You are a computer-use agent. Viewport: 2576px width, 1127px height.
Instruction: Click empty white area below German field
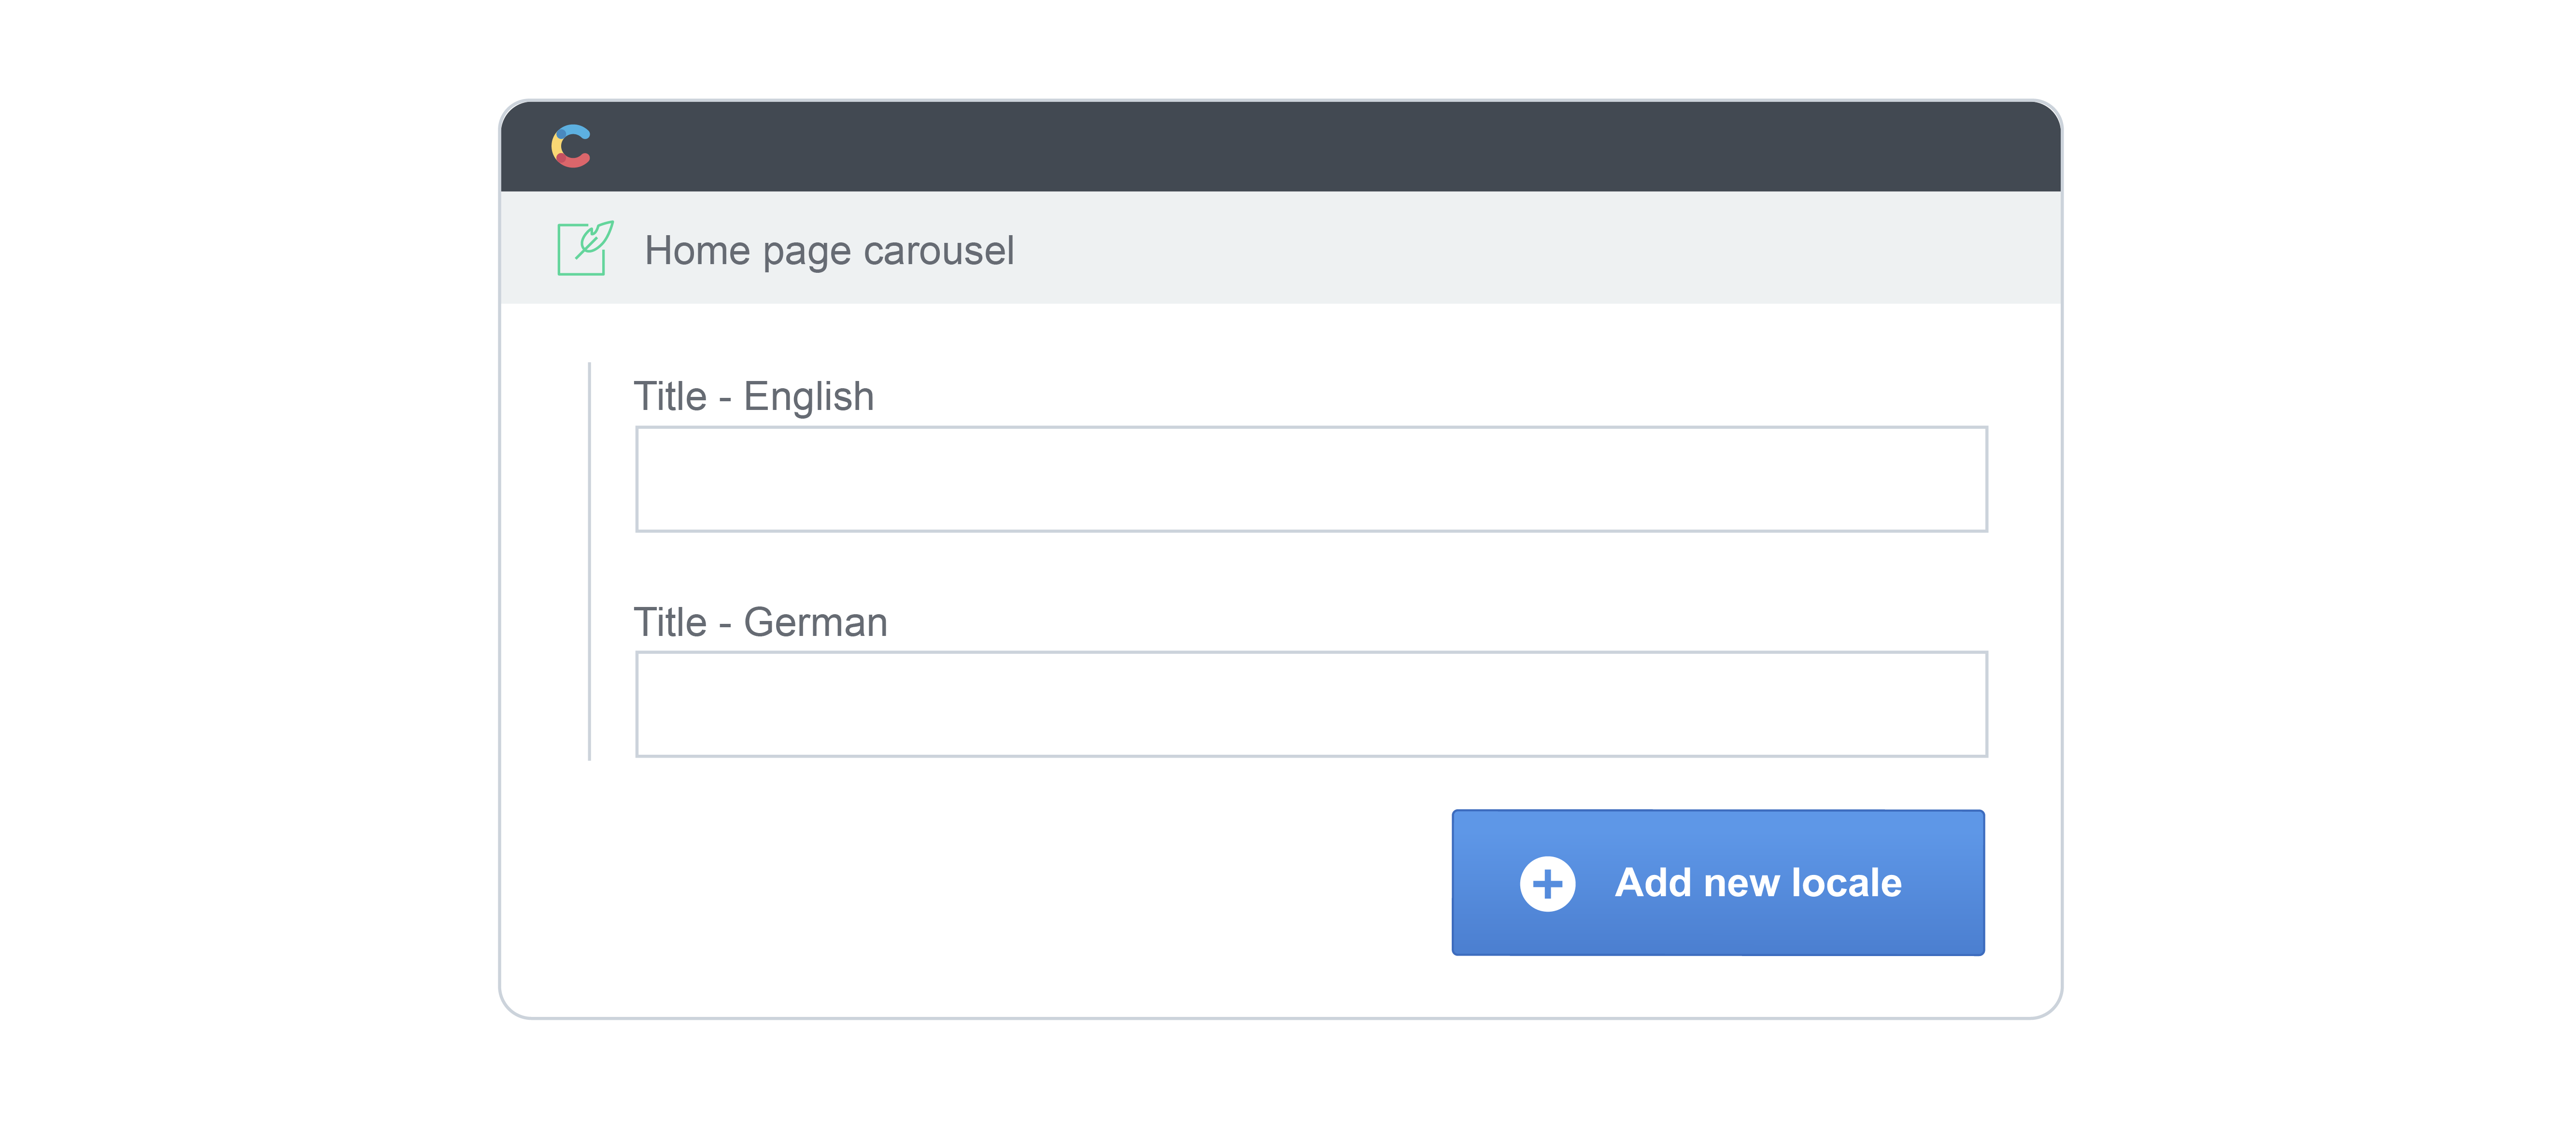tap(1000, 880)
